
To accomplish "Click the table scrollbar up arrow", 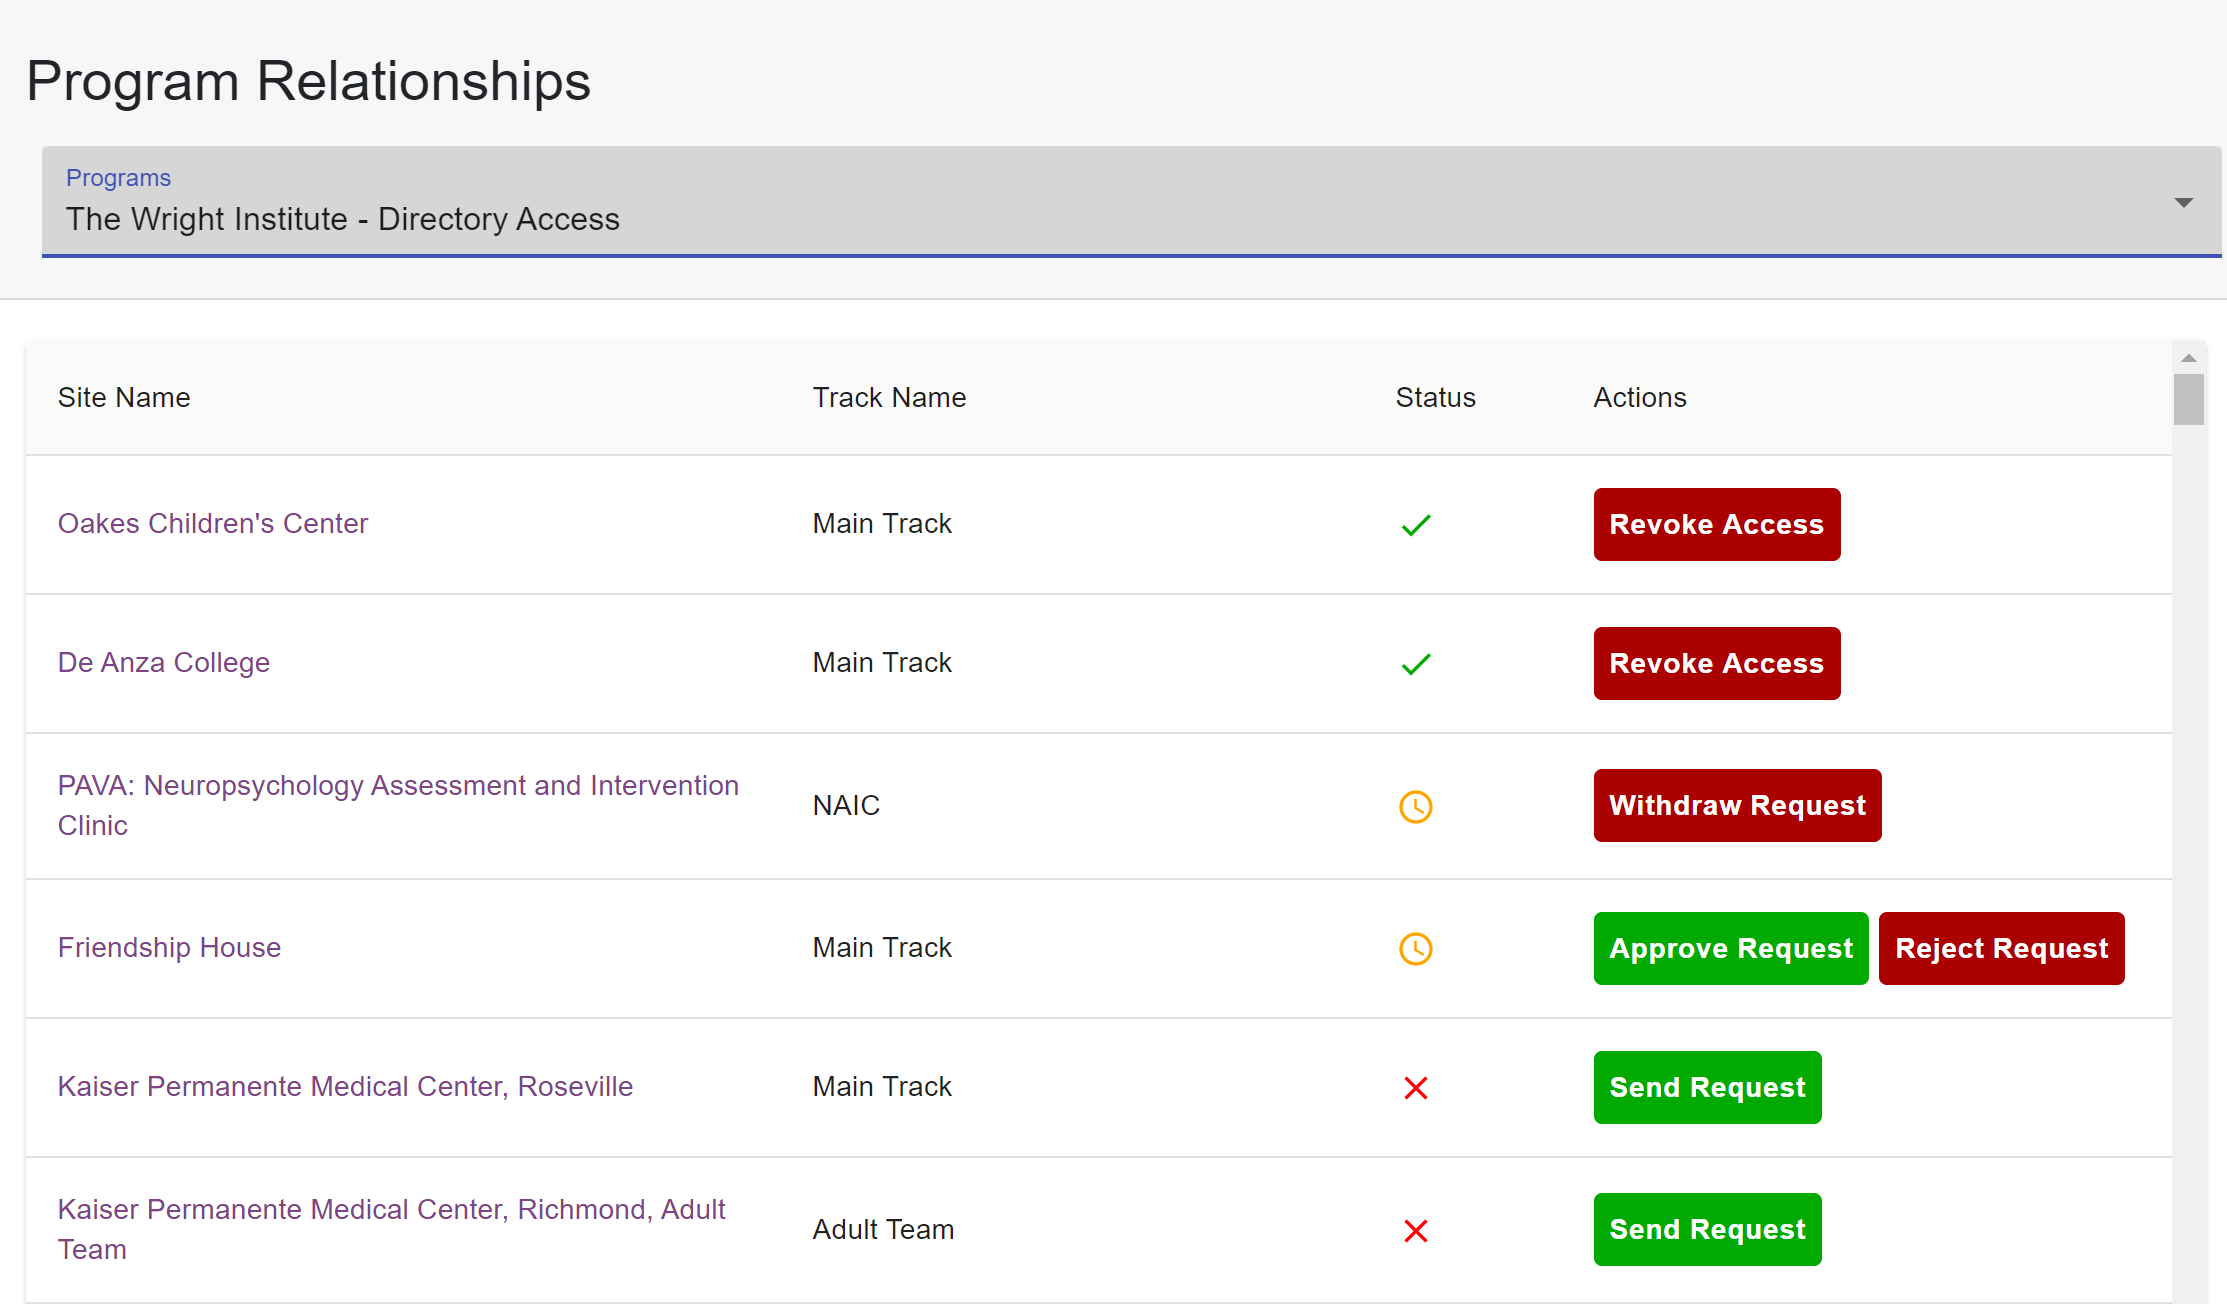I will click(2189, 357).
